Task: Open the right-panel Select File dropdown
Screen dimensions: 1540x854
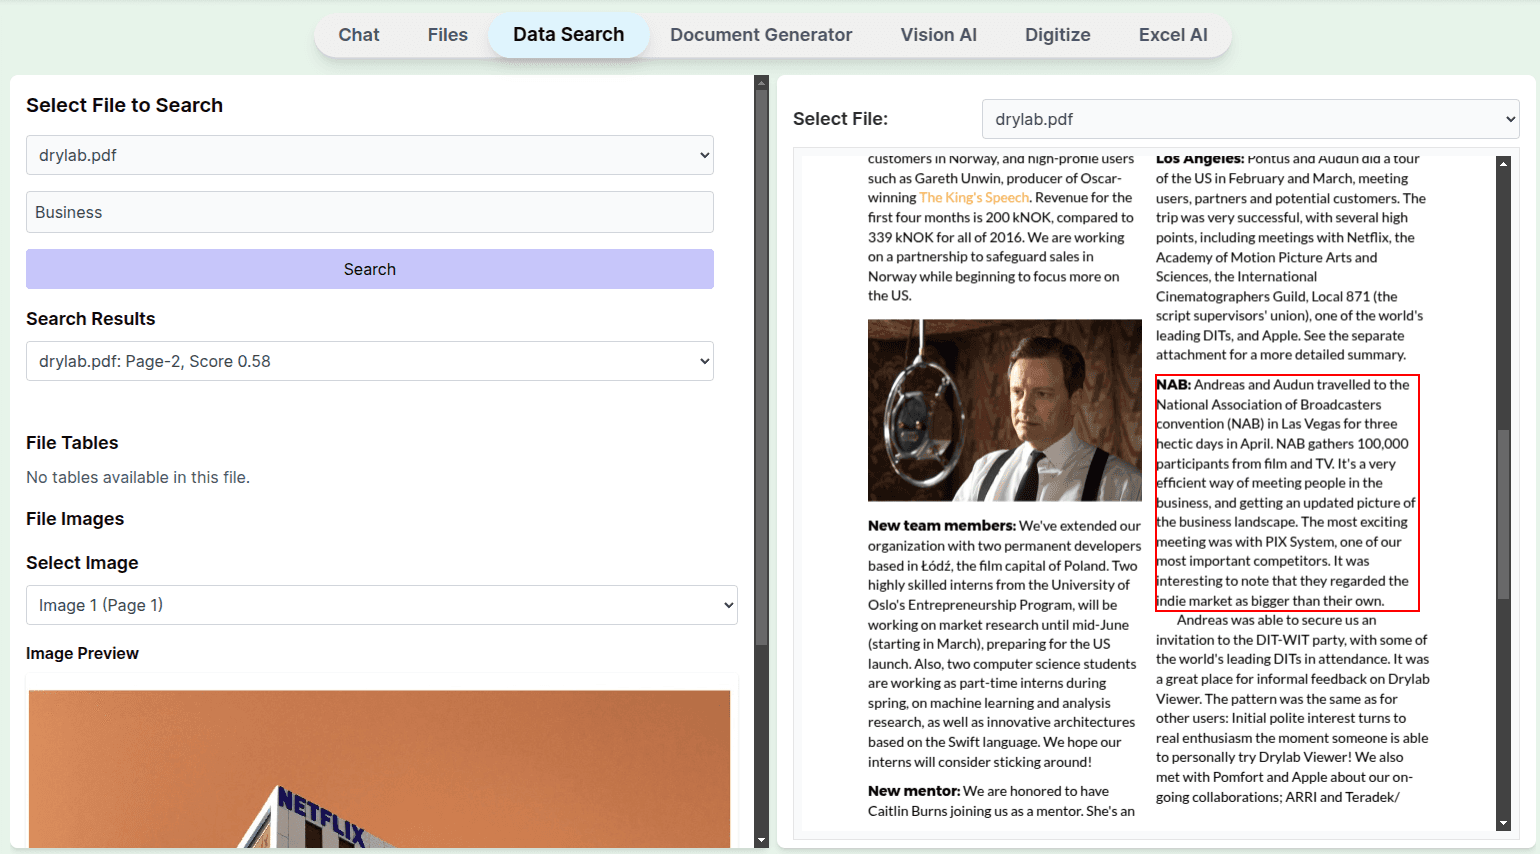Action: point(1250,119)
